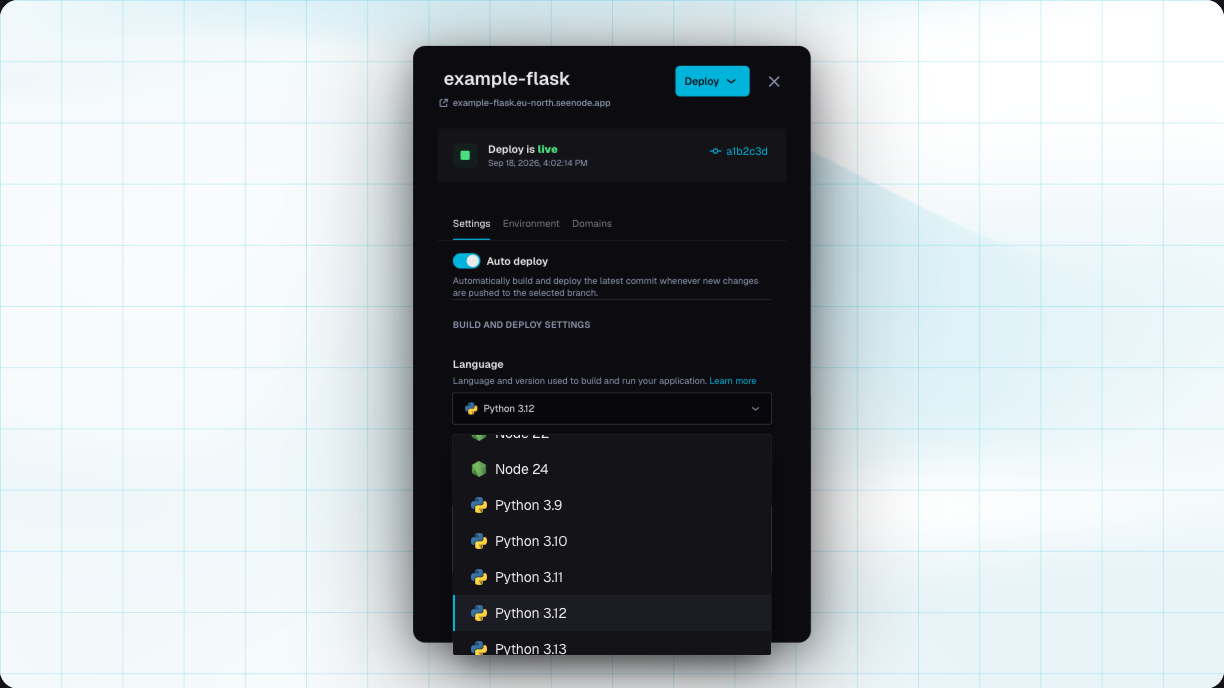This screenshot has width=1224, height=688.
Task: Select the highlighted Python 3.12 option
Action: coord(612,613)
